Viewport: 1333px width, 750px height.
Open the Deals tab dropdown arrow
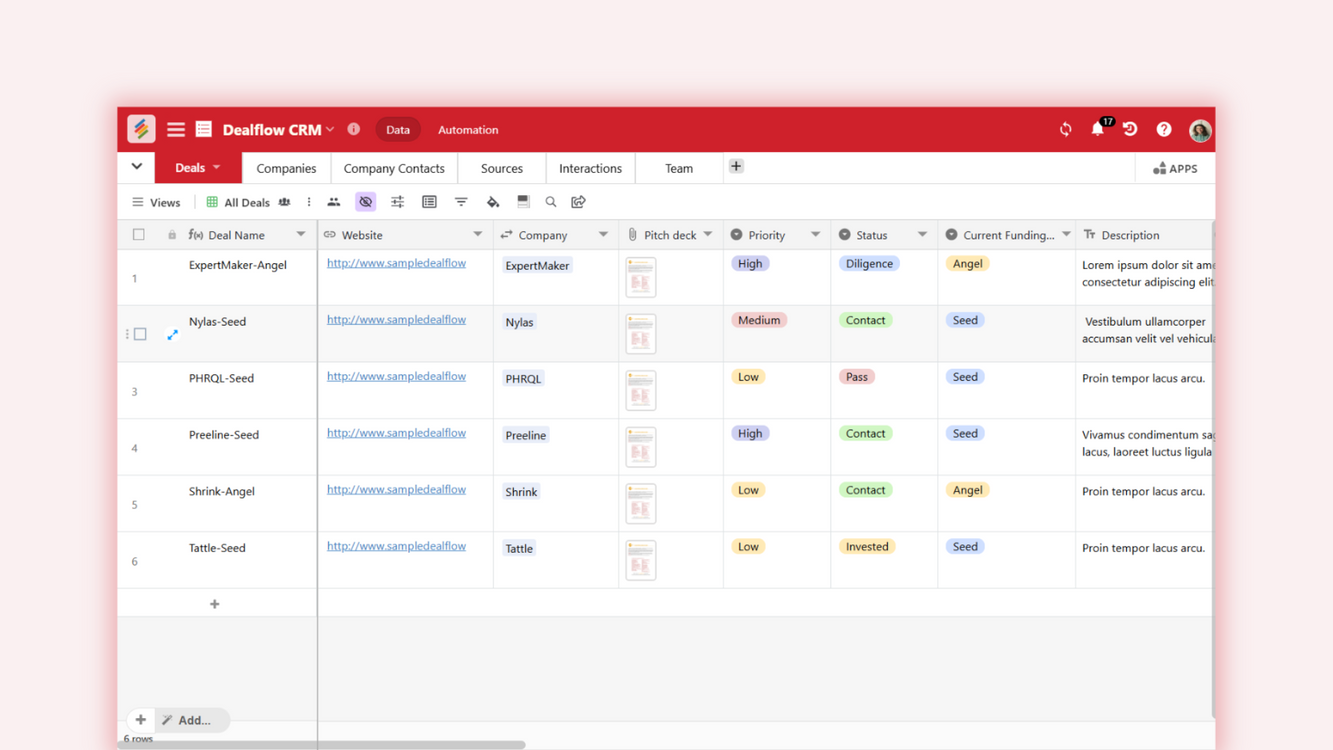217,168
